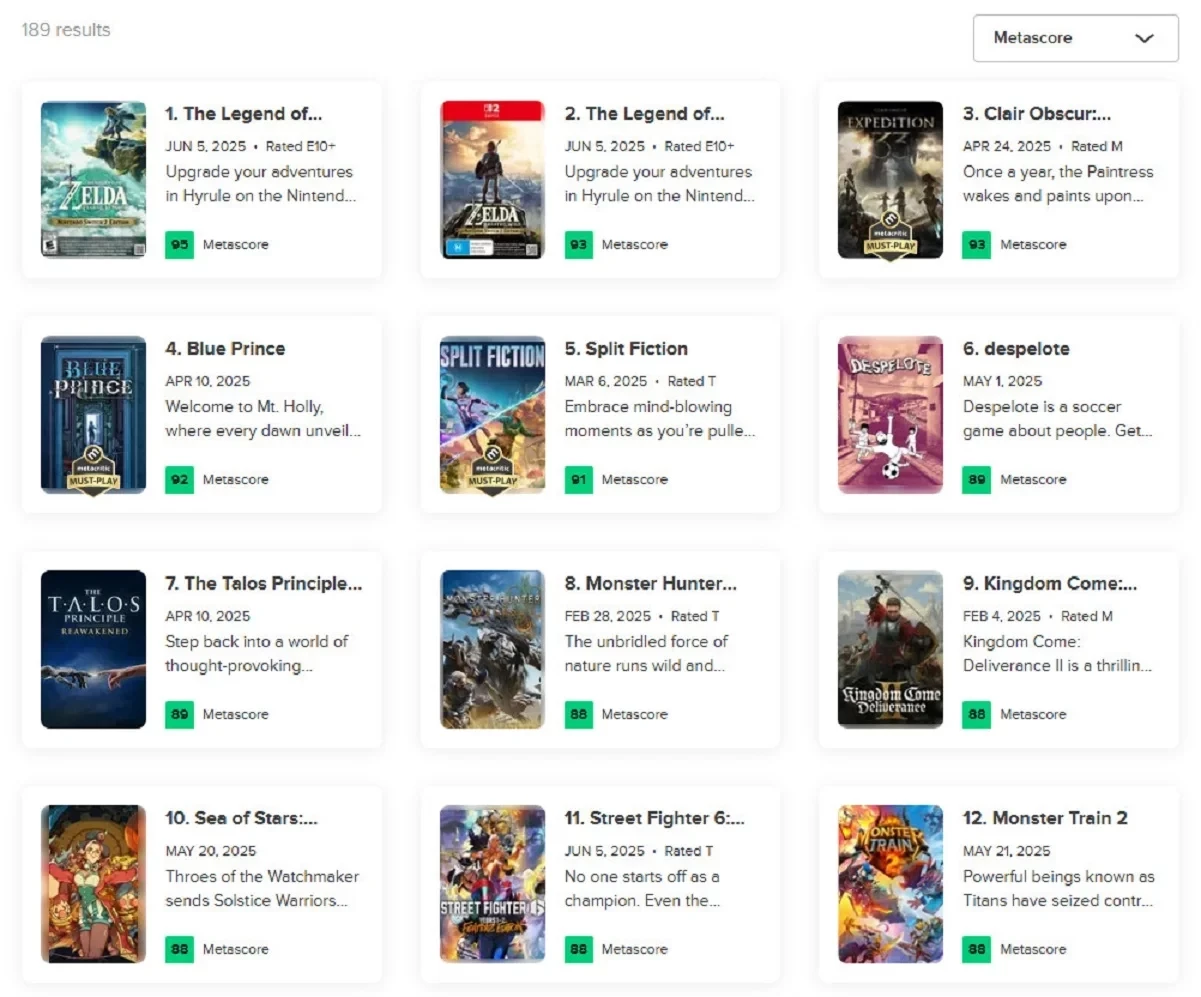Click despelote's 89 Metascore badge
Image resolution: width=1201 pixels, height=997 pixels.
(976, 479)
